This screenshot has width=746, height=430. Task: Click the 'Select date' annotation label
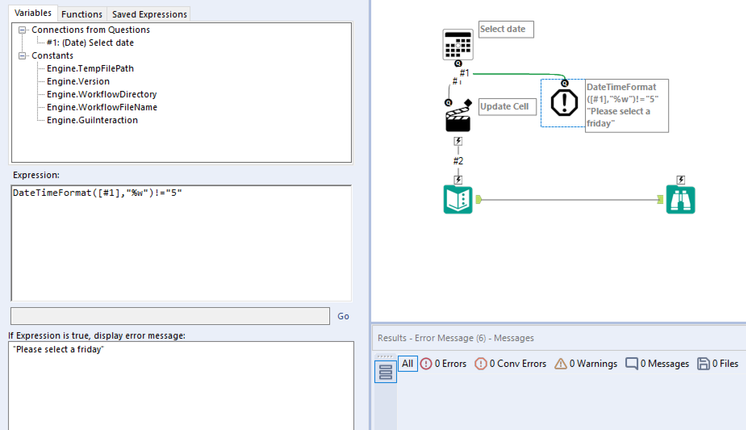[506, 29]
